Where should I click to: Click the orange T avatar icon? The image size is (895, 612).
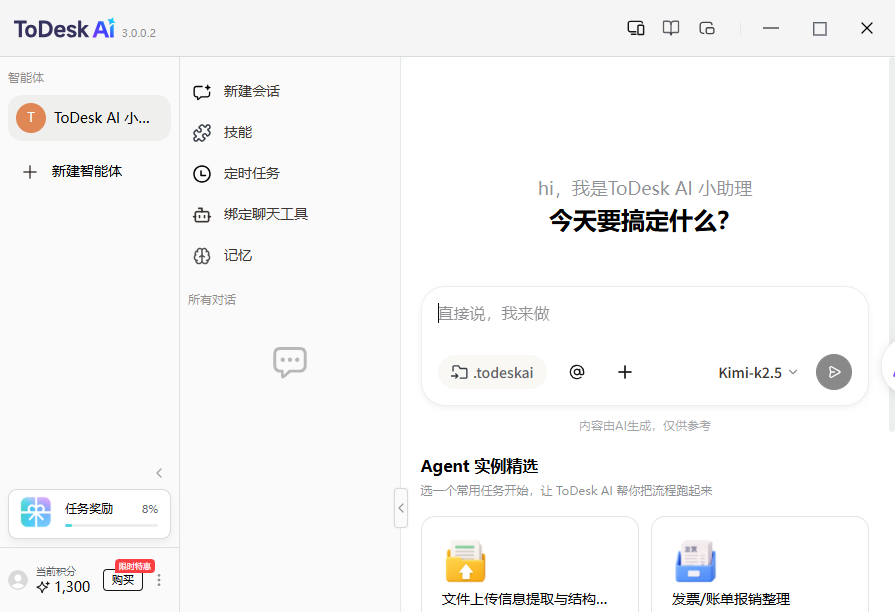pyautogui.click(x=31, y=118)
